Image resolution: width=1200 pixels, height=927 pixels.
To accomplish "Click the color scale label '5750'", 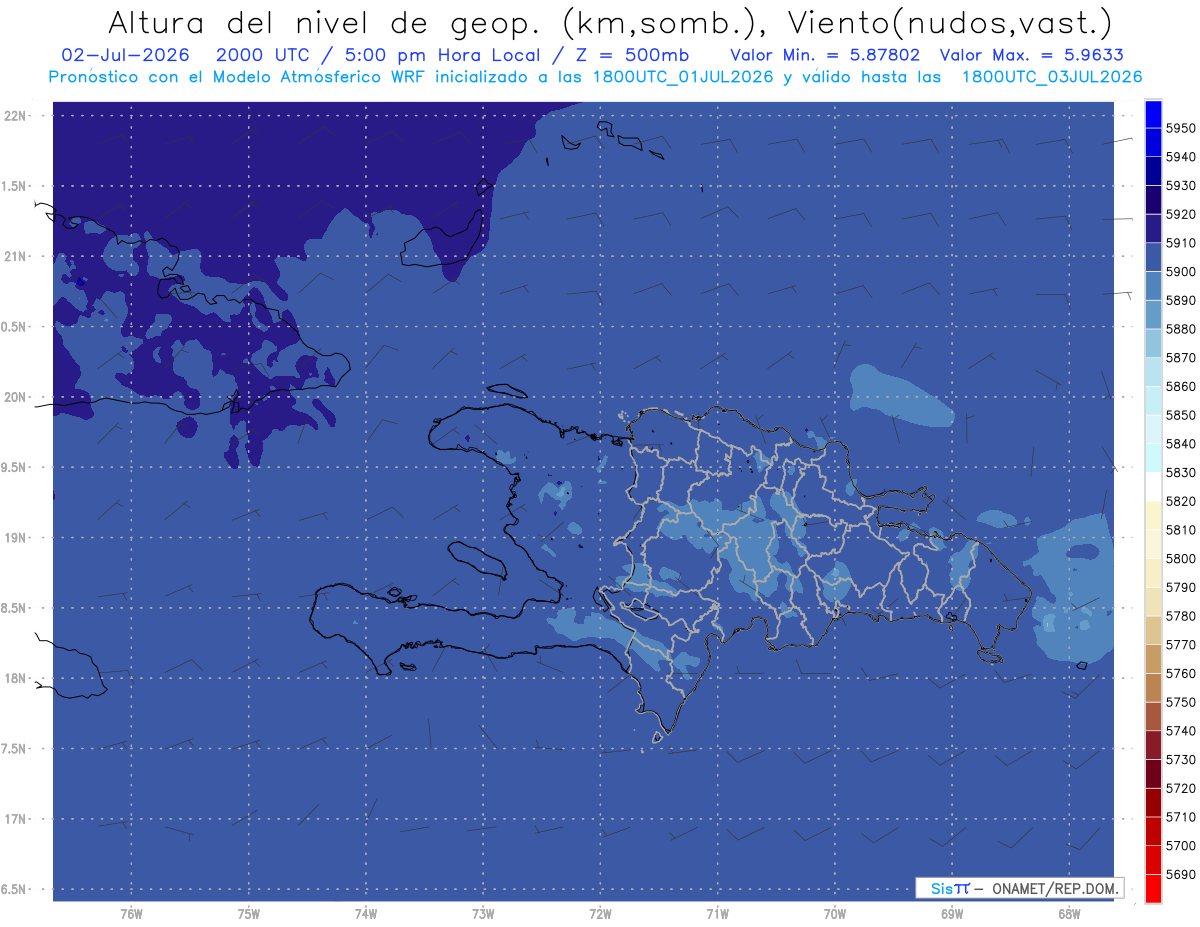I will [x=1180, y=702].
